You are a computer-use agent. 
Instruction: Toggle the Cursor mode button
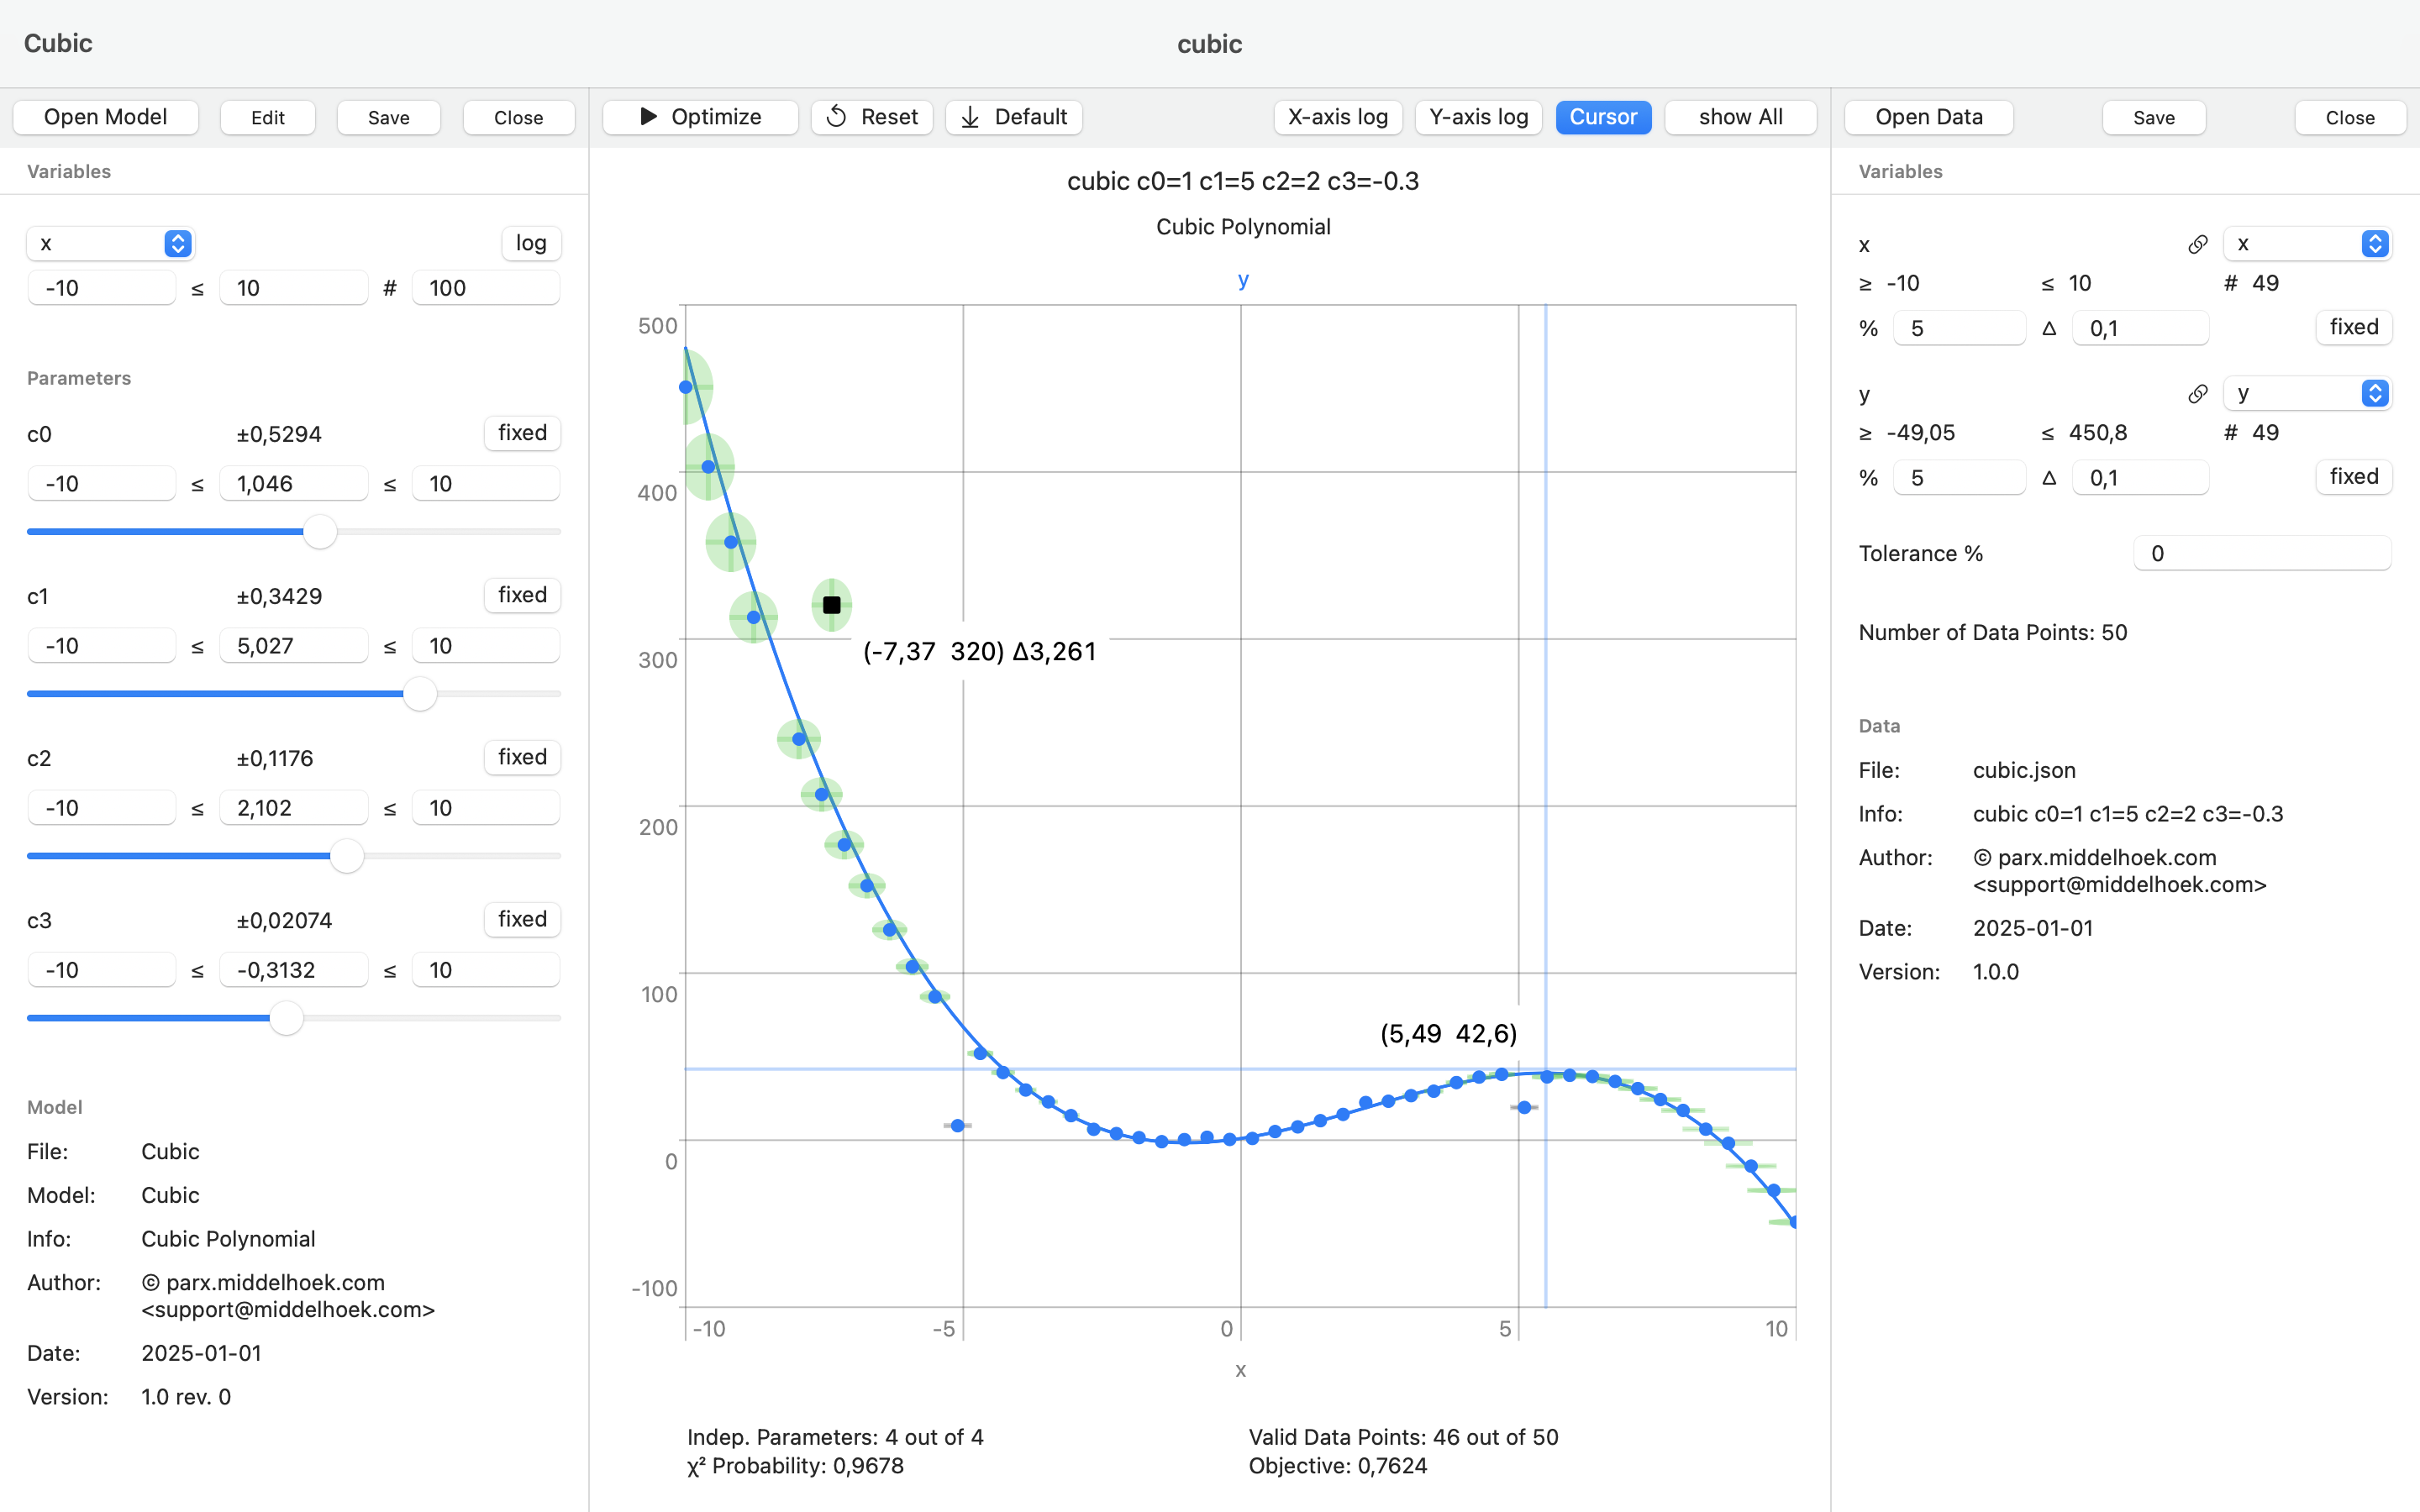[x=1602, y=117]
